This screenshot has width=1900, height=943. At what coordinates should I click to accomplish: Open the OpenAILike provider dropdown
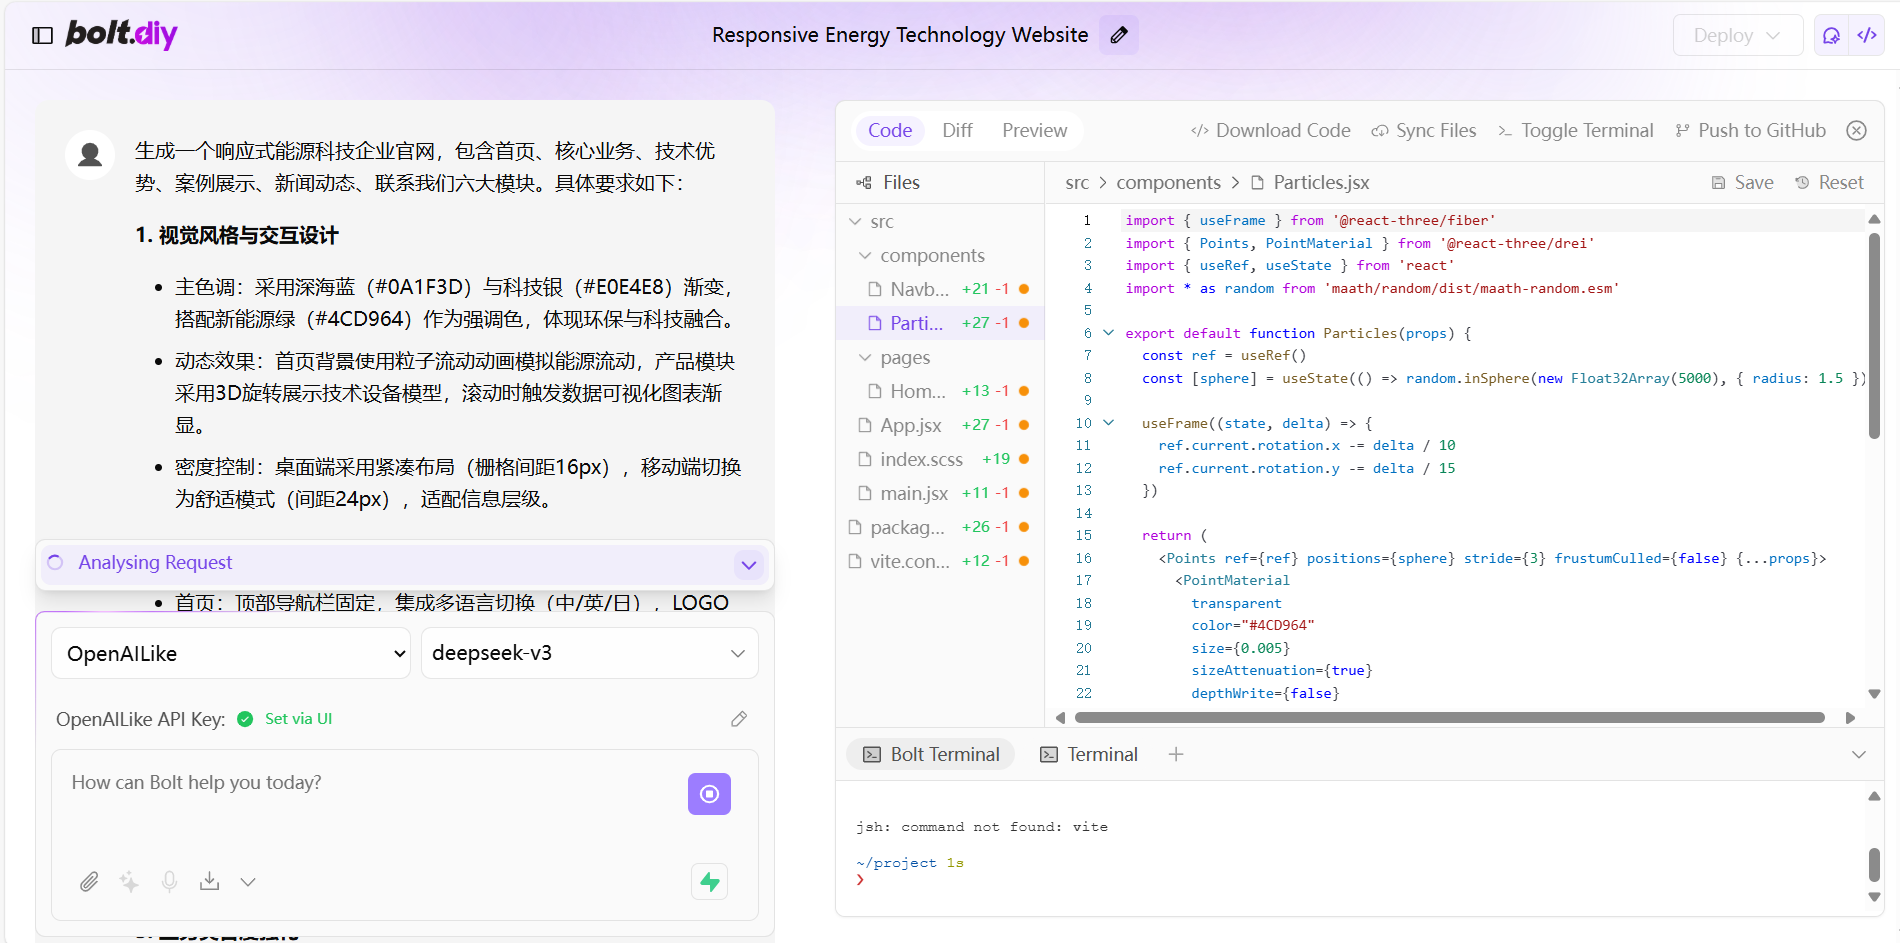pos(231,653)
